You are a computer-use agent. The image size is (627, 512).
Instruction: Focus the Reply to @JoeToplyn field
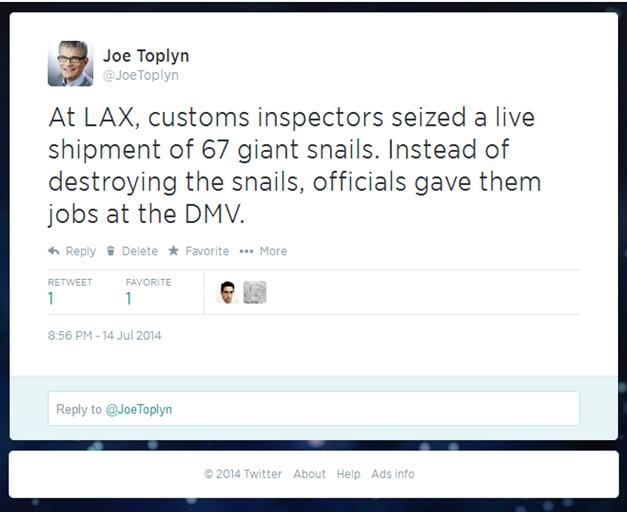[x=314, y=409]
